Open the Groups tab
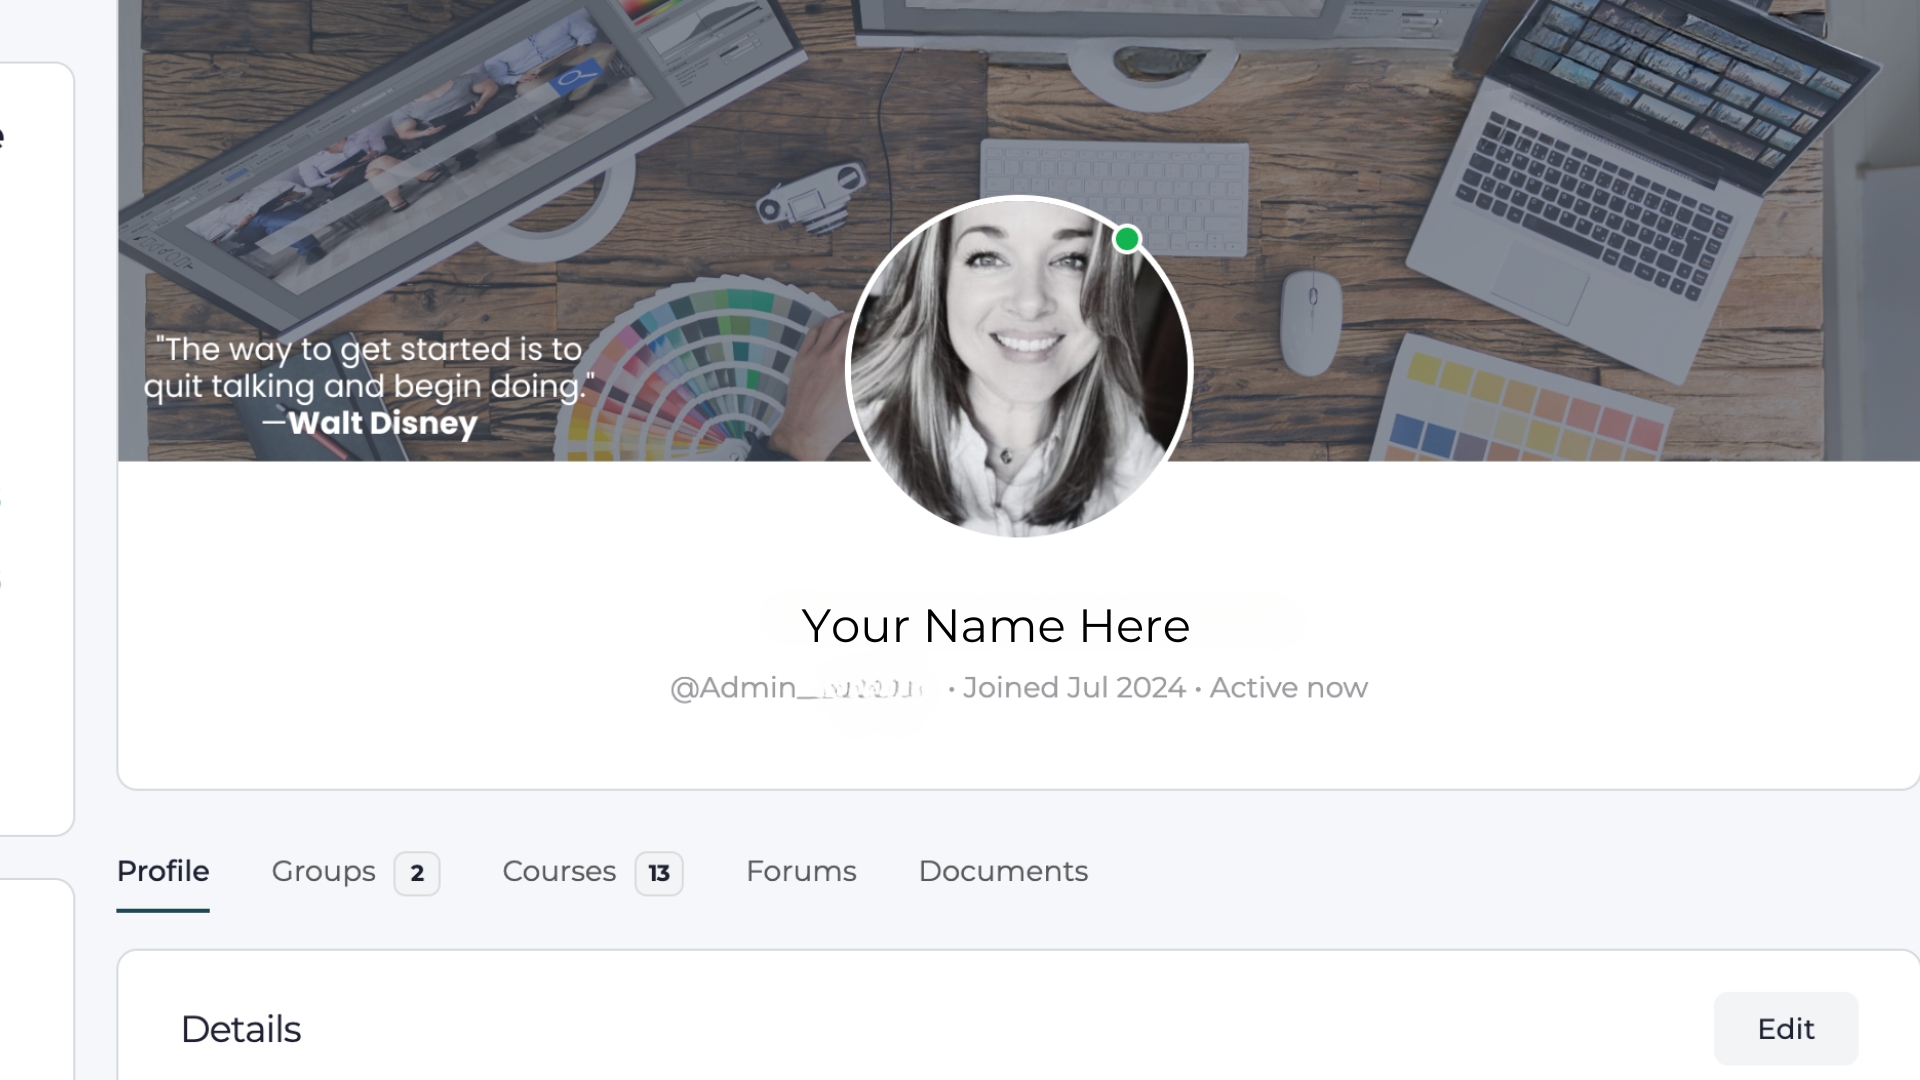The width and height of the screenshot is (1920, 1080). pyautogui.click(x=323, y=871)
